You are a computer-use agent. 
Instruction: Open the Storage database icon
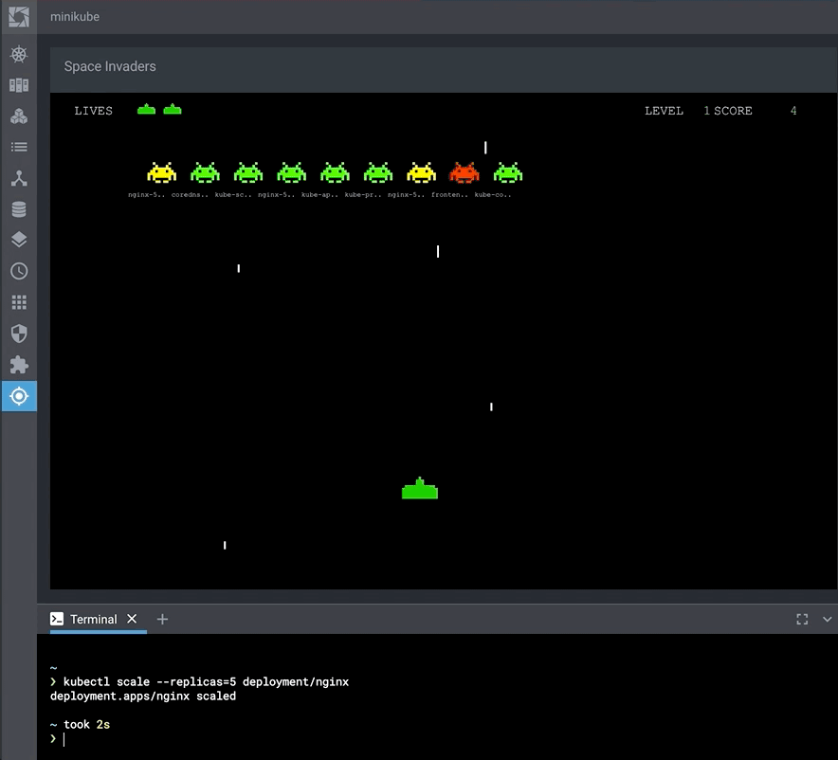tap(19, 209)
